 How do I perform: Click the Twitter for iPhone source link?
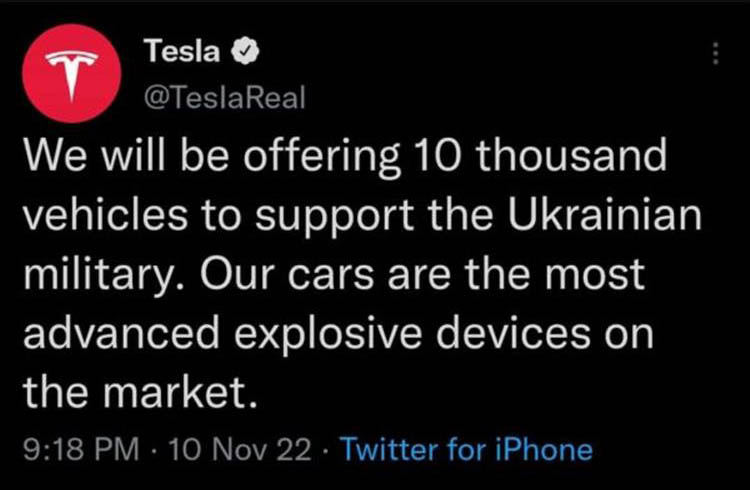pos(466,448)
